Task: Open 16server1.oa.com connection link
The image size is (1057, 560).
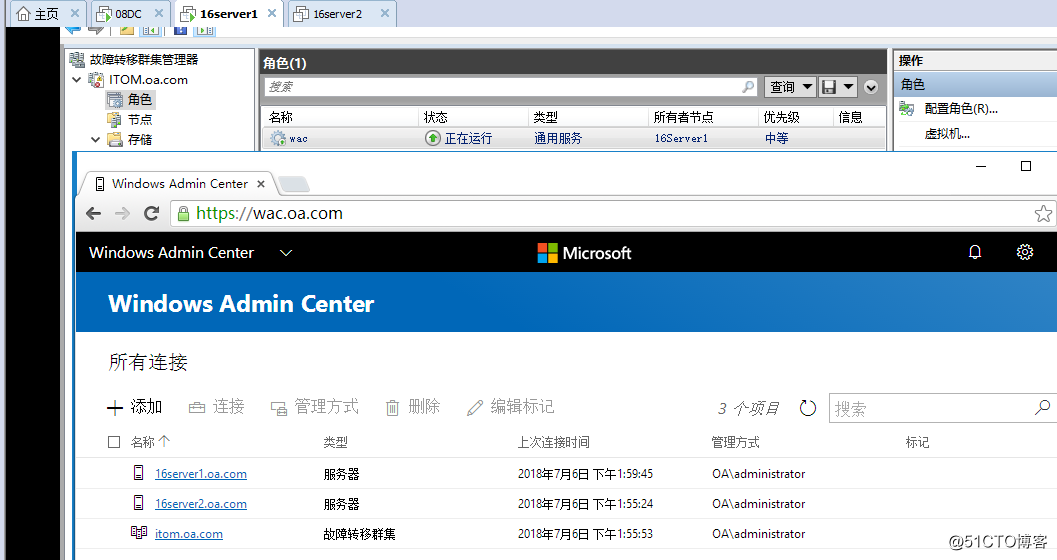Action: click(x=201, y=474)
